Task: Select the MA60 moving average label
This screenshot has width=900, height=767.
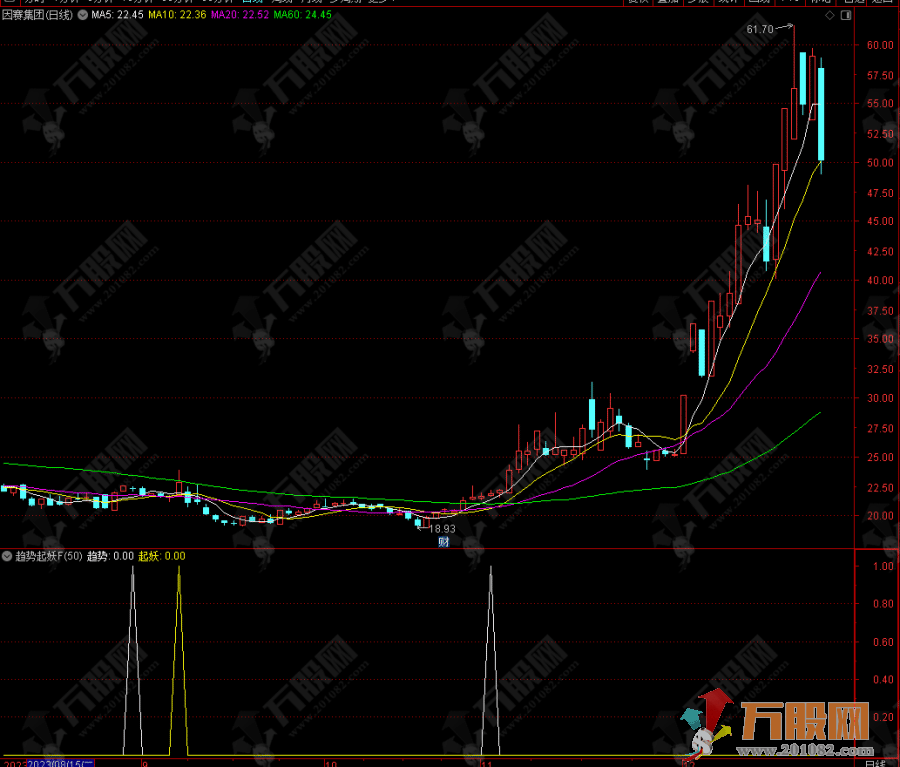Action: coord(303,16)
